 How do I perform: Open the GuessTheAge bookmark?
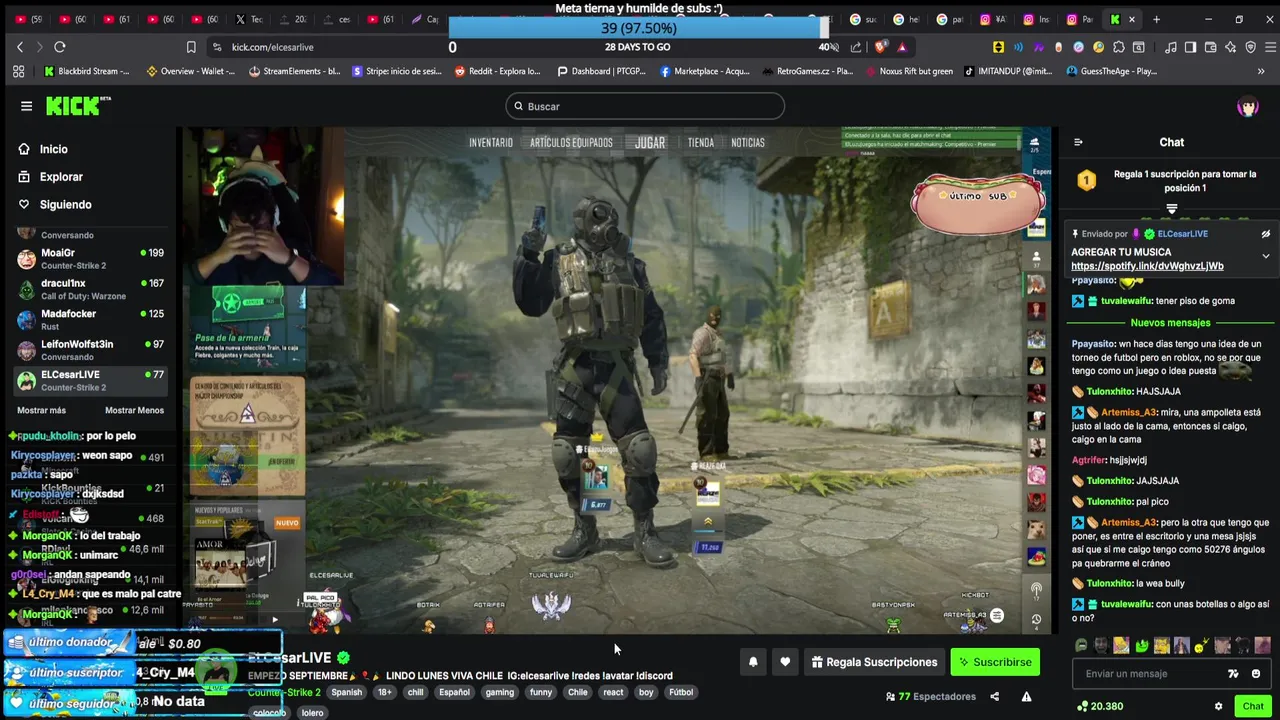pyautogui.click(x=1112, y=71)
